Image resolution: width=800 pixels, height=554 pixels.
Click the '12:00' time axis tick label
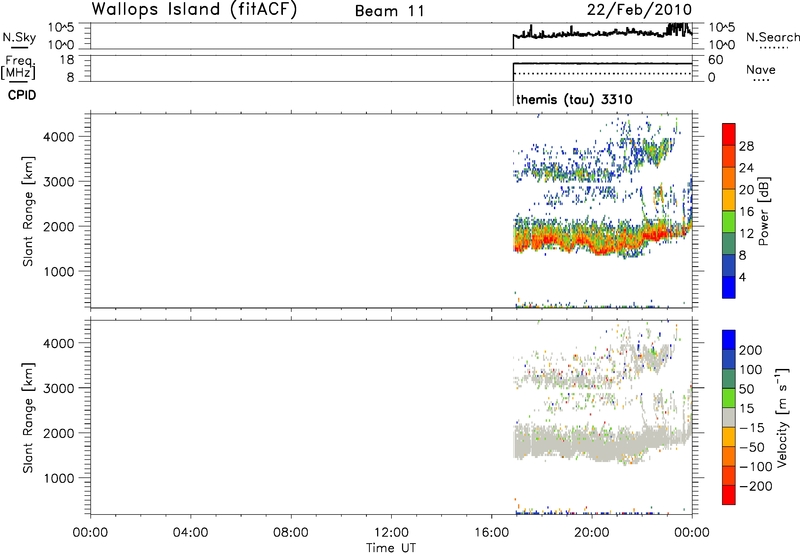tap(391, 532)
